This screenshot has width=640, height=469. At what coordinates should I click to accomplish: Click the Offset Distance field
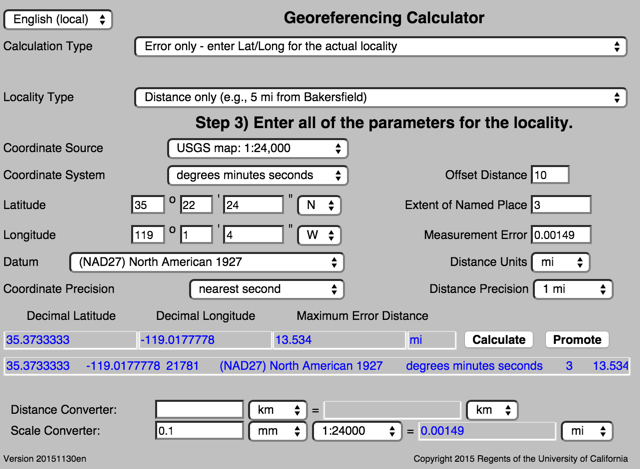pyautogui.click(x=550, y=175)
